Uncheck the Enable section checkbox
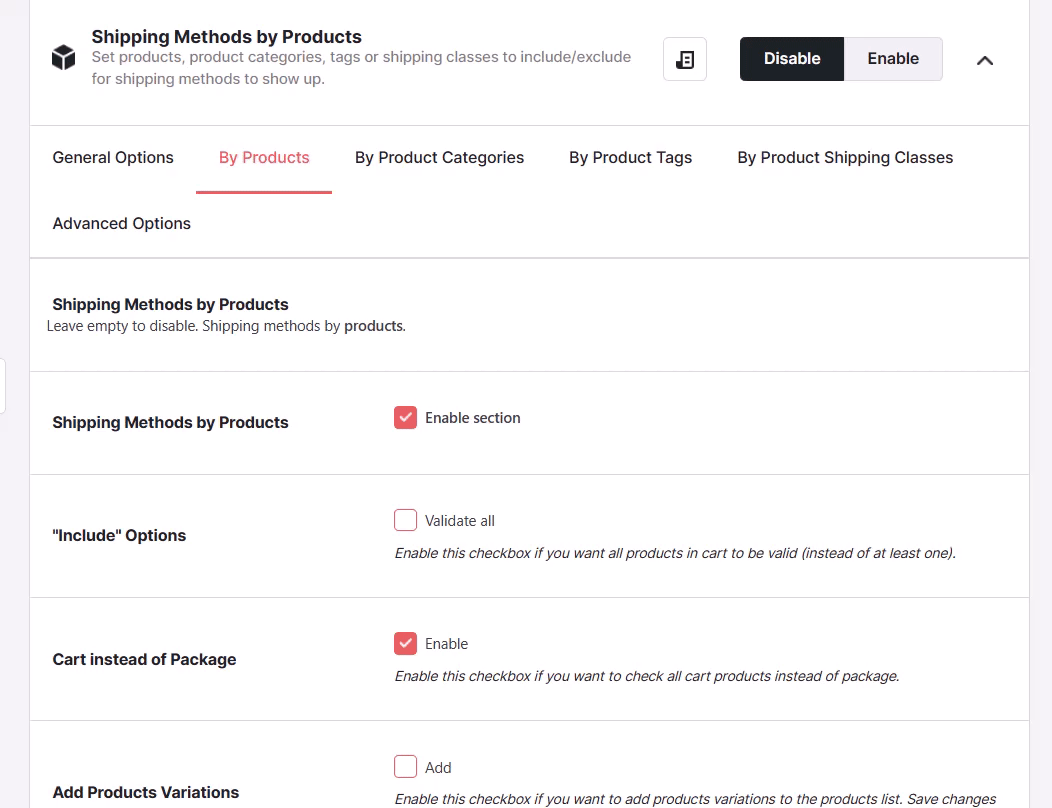Viewport: 1052px width, 808px height. click(405, 417)
